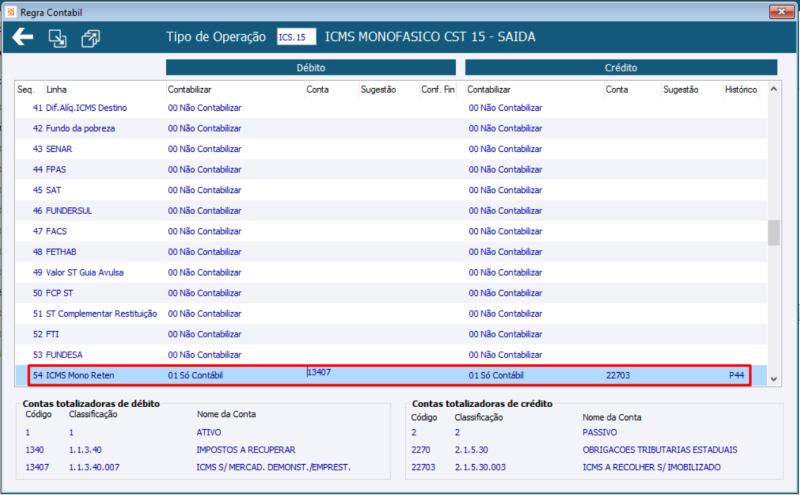This screenshot has height=495, width=800.
Task: Click the Linha column header
Action: [x=56, y=89]
